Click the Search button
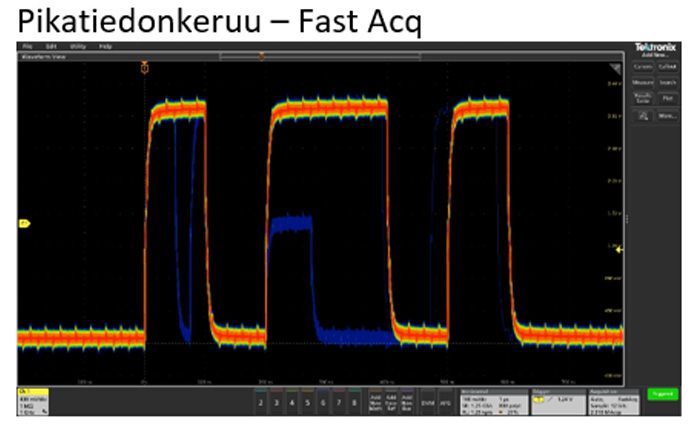The image size is (700, 430). click(667, 82)
